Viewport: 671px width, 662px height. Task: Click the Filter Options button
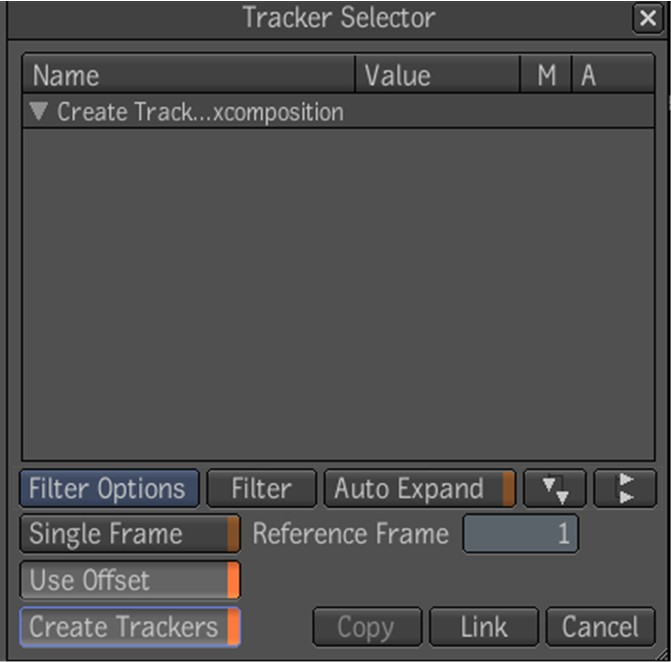[x=108, y=489]
